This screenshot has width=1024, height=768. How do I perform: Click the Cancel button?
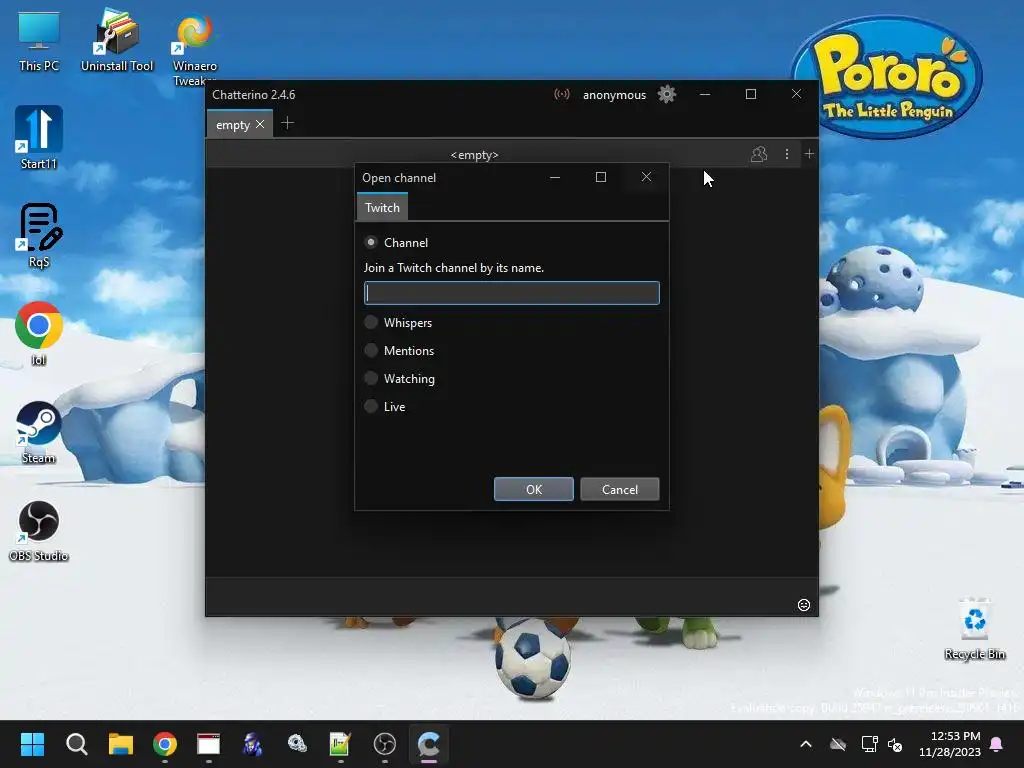(620, 489)
